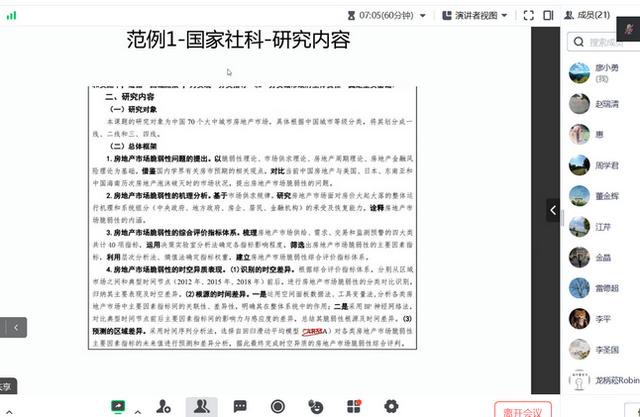Open the chat icon

(240, 406)
